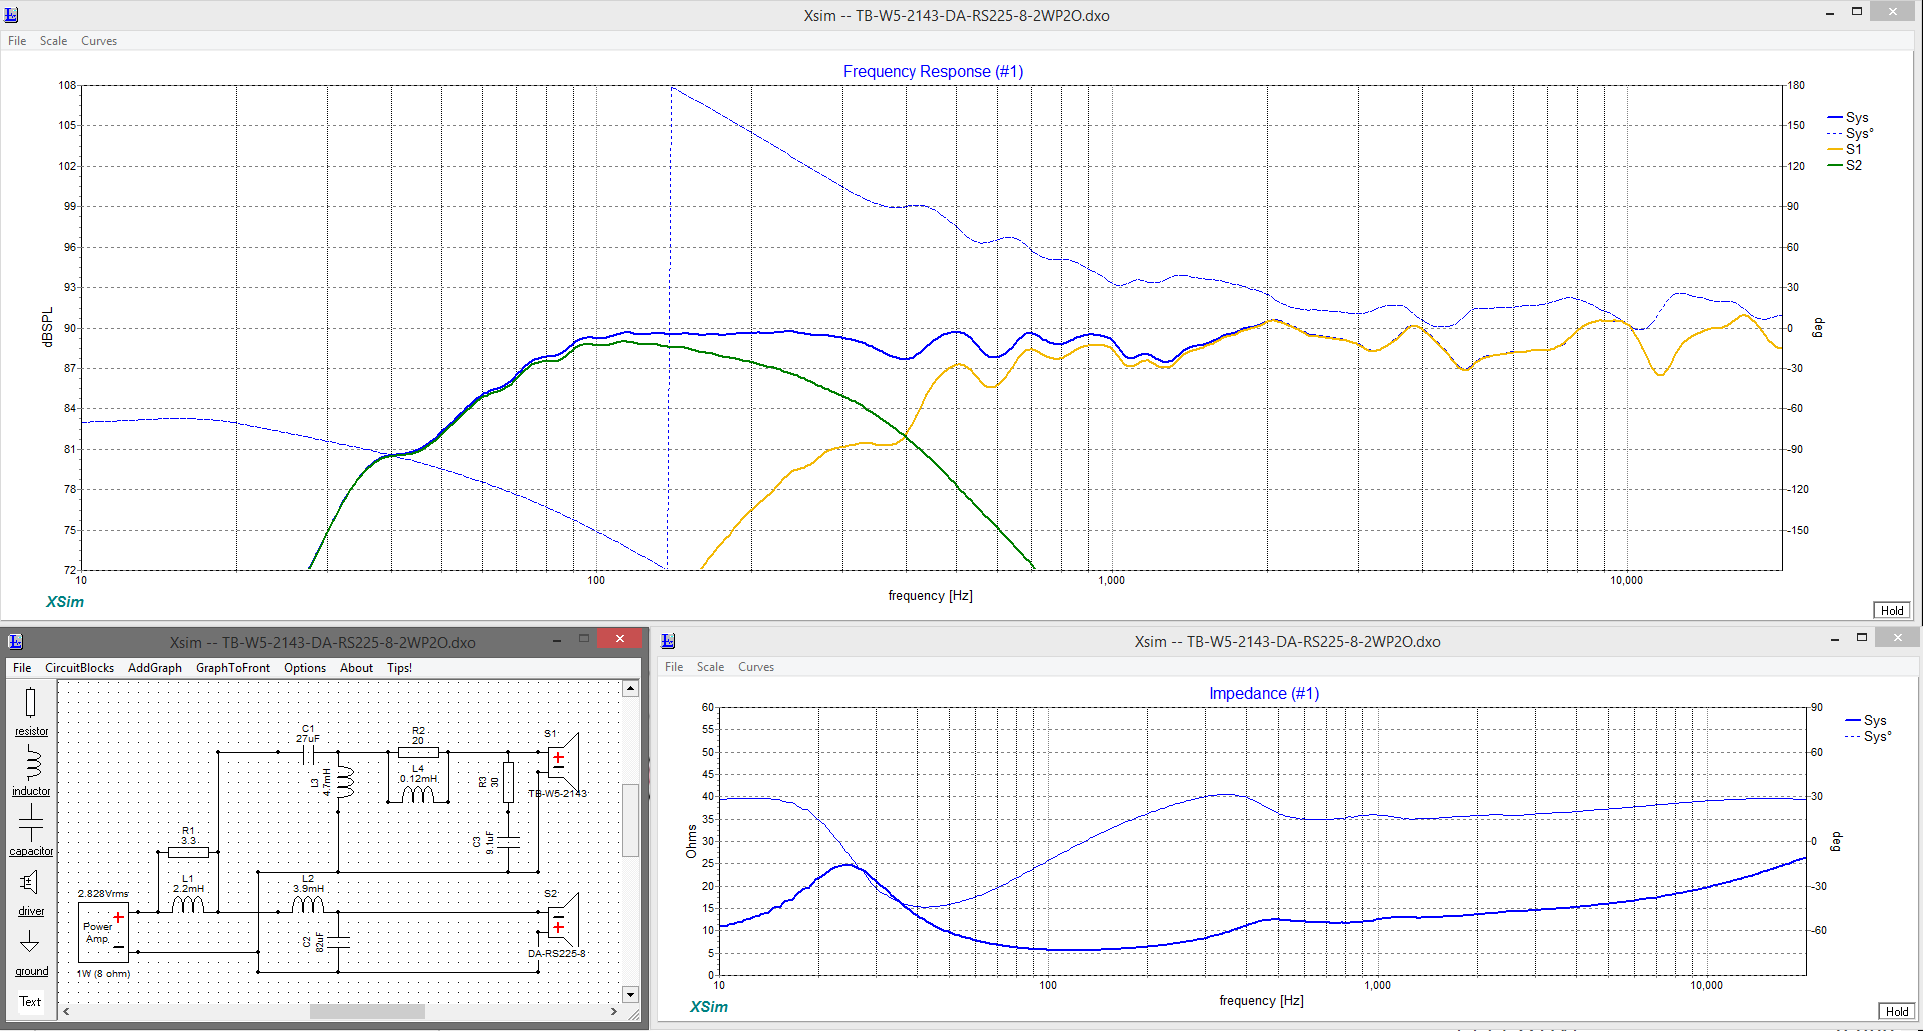
Task: Click the 1W (8 ohm) label below the Power Amp
Action: [103, 974]
